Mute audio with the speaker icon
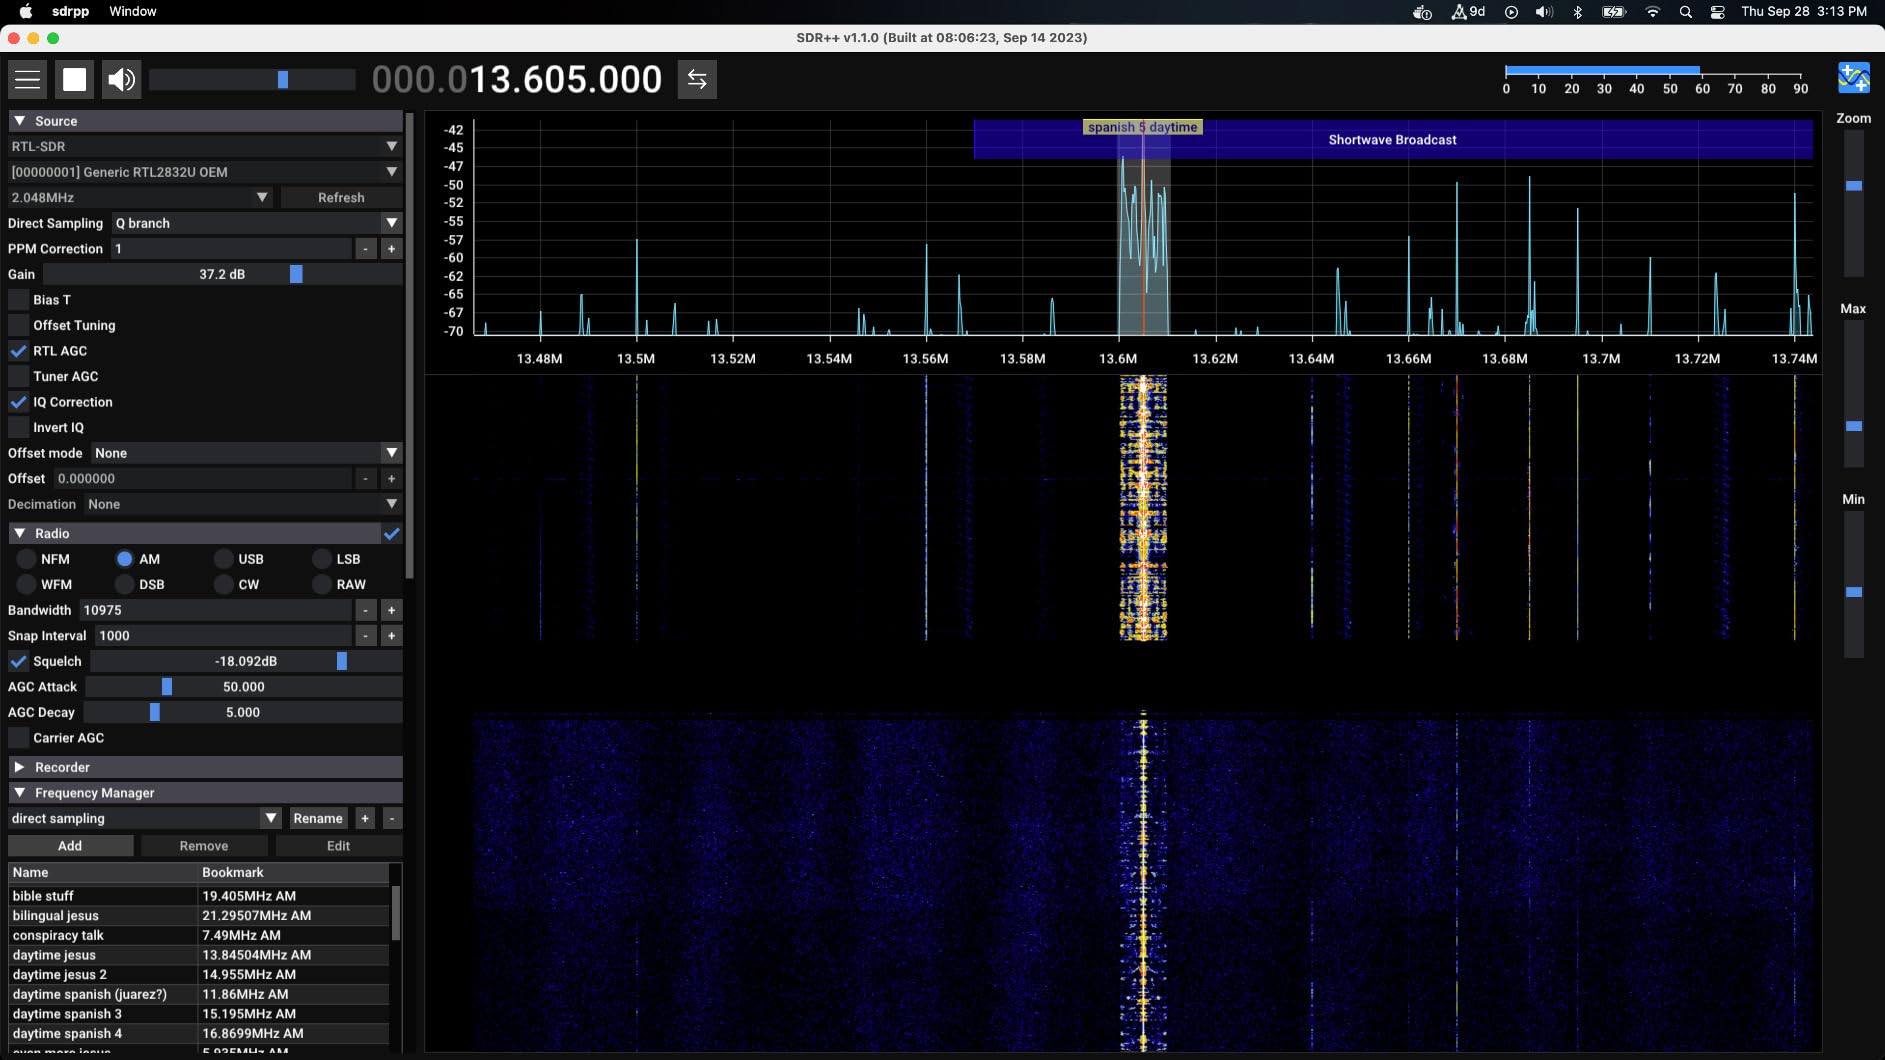The height and width of the screenshot is (1060, 1885). 121,80
